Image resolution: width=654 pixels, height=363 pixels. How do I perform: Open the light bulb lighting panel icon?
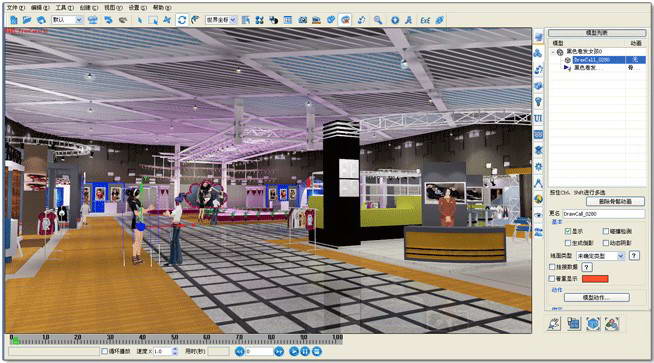tap(538, 101)
